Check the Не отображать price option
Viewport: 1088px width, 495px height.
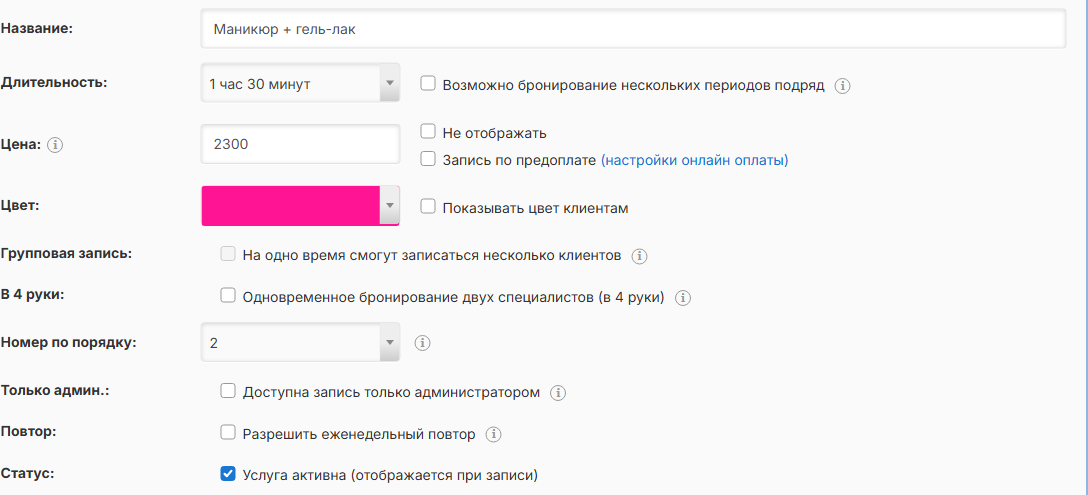click(x=428, y=131)
